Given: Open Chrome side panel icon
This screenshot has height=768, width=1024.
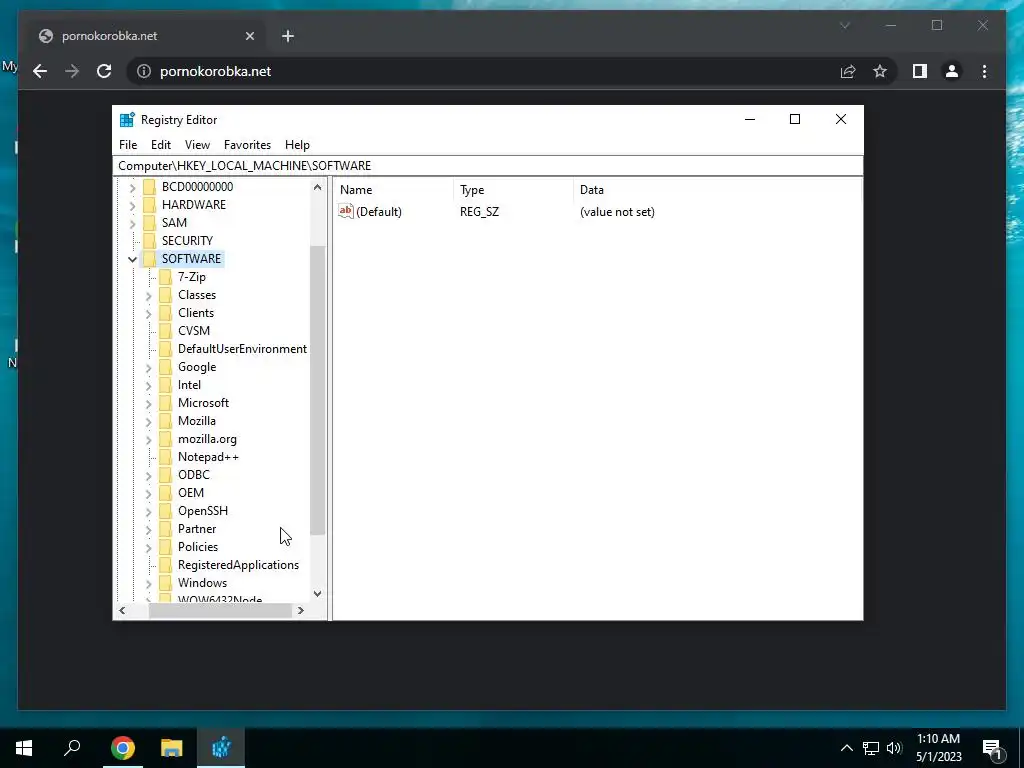Looking at the screenshot, I should point(920,71).
